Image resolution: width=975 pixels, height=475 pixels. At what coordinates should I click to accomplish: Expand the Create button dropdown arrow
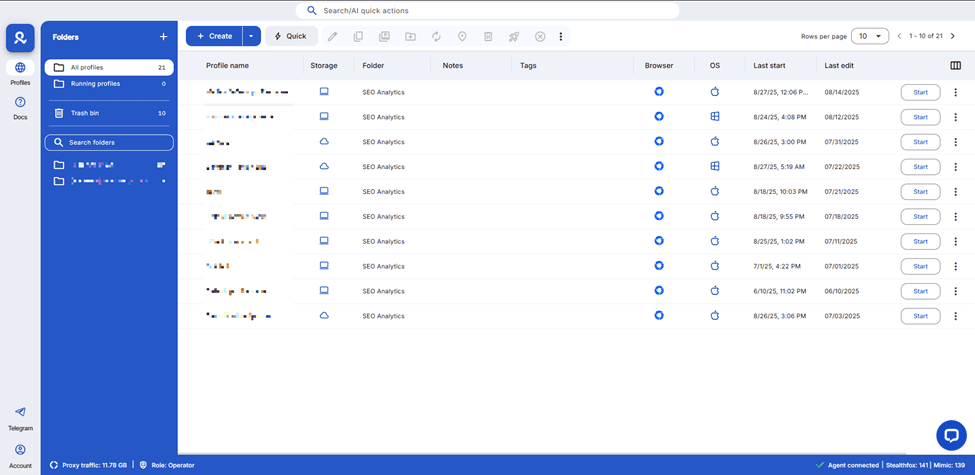(251, 37)
